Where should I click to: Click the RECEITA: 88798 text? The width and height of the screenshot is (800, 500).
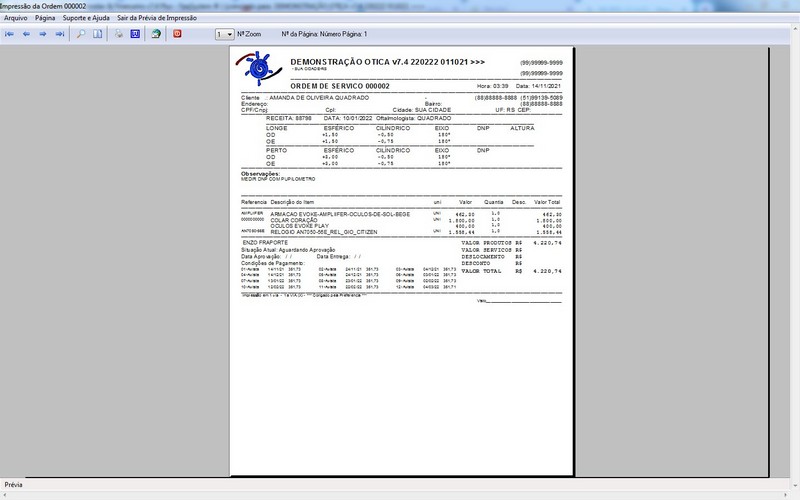(288, 118)
